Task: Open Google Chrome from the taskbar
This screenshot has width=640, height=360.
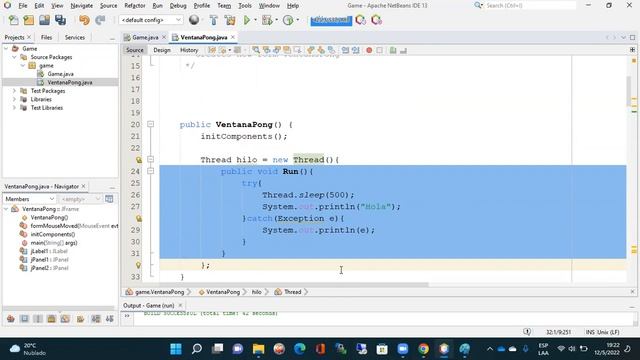Action: [x=423, y=349]
